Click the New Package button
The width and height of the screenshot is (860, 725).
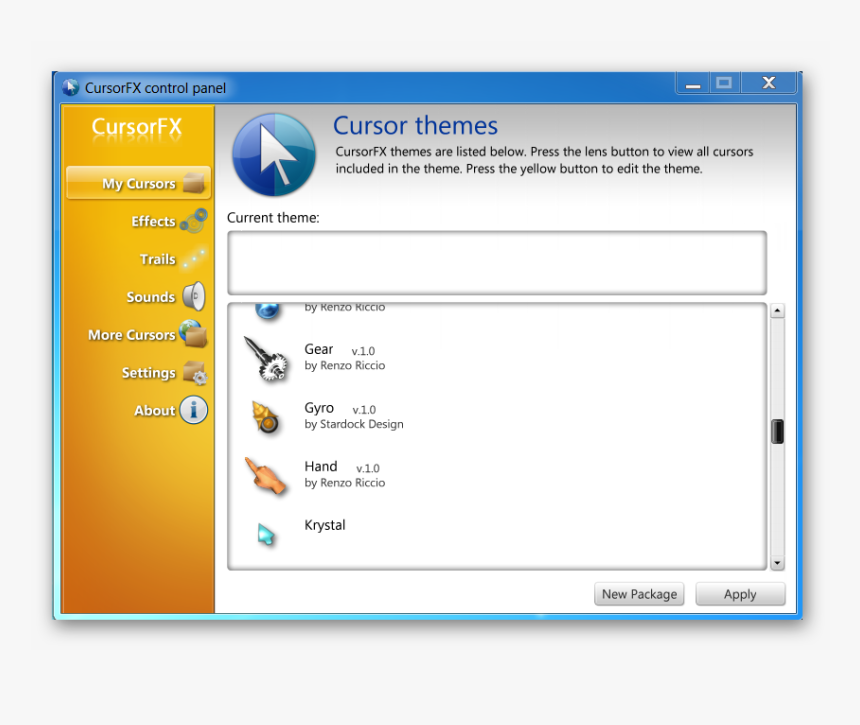click(639, 594)
